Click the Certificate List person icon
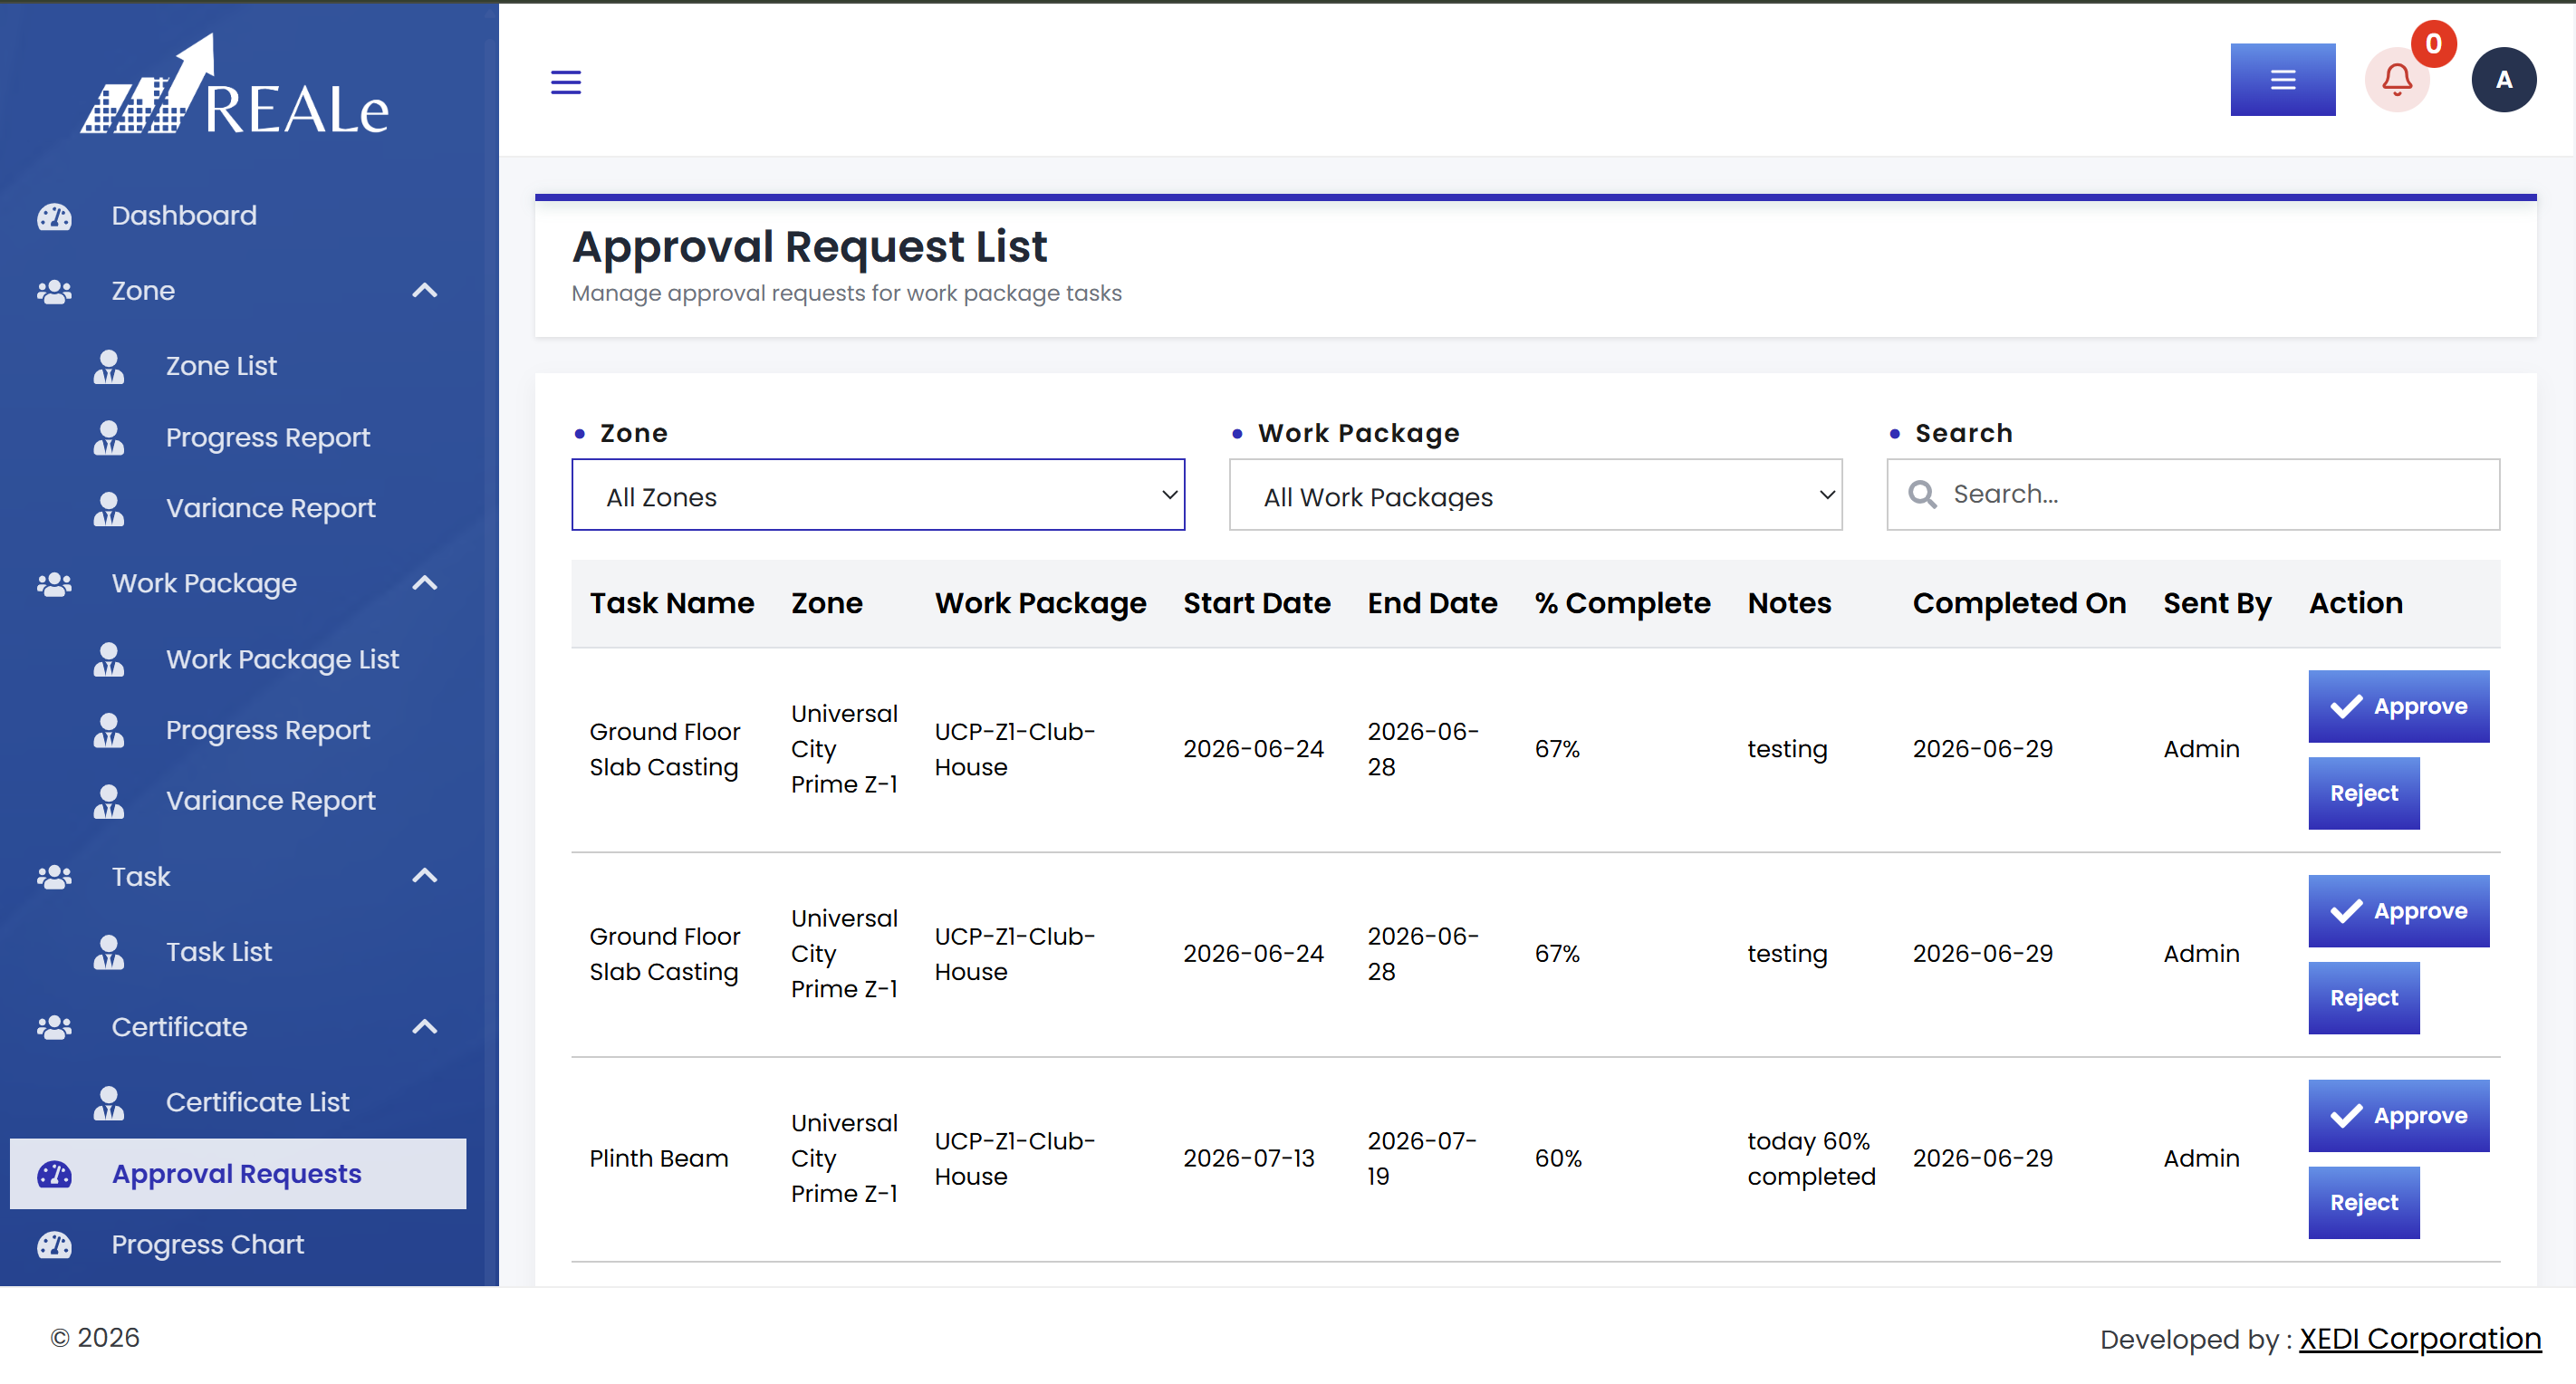This screenshot has width=2576, height=1384. pyautogui.click(x=109, y=1102)
